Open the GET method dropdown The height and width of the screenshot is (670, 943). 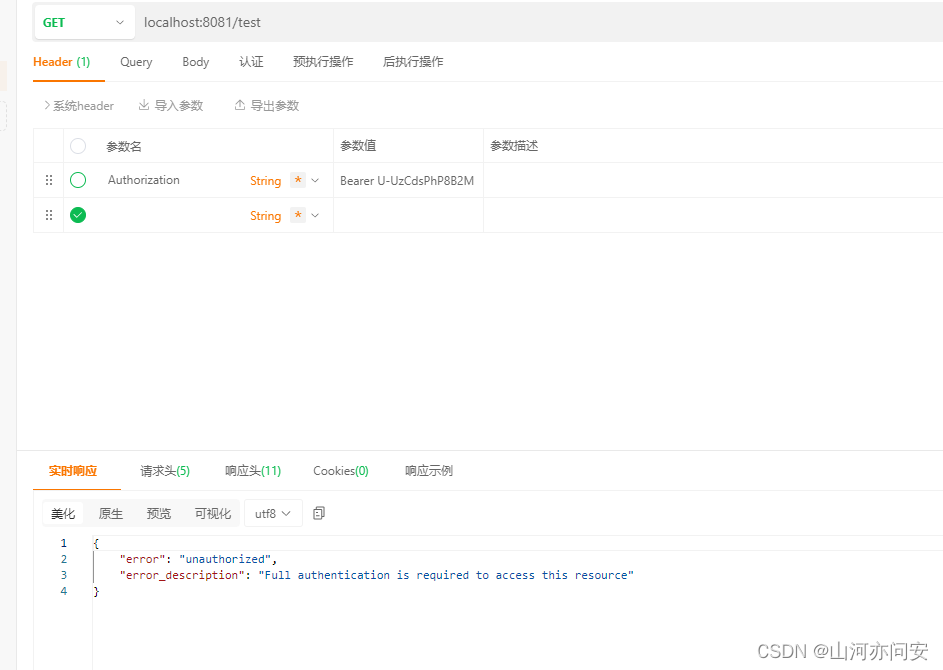click(x=84, y=21)
